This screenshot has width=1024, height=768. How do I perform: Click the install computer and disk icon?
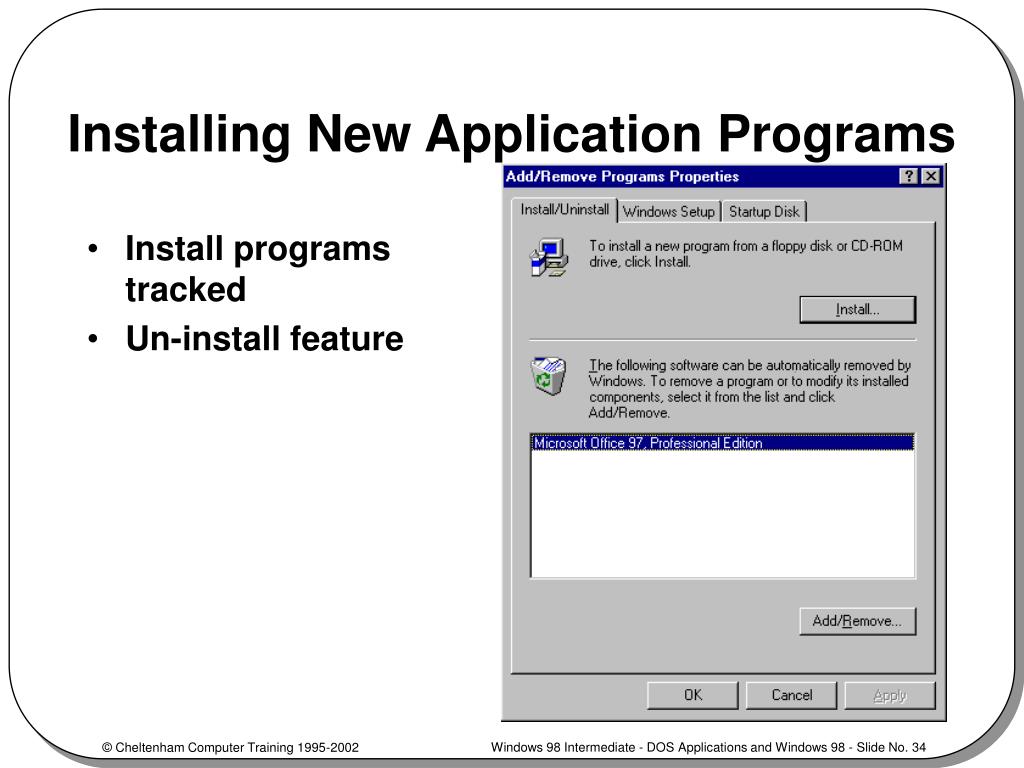[x=549, y=257]
